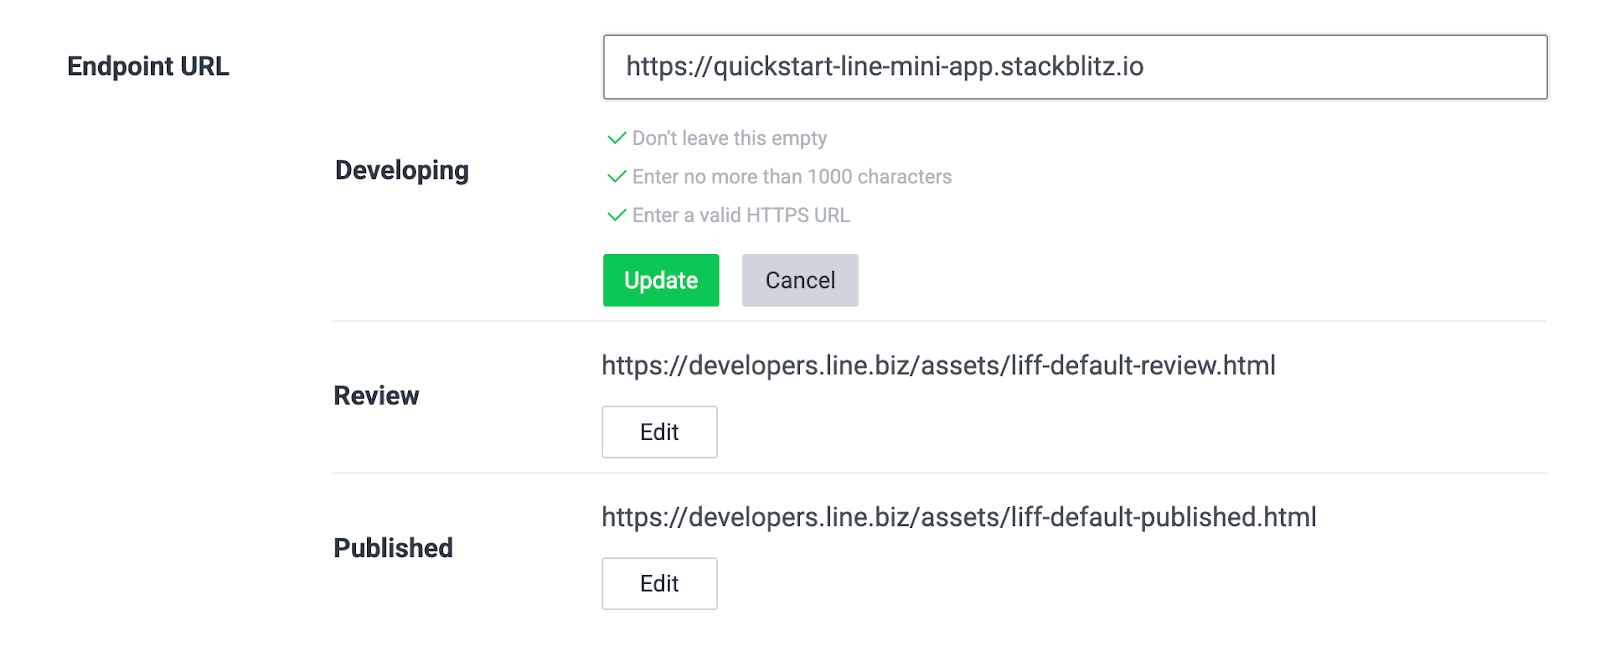This screenshot has width=1600, height=647.
Task: Edit the Review endpoint URL
Action: (659, 432)
